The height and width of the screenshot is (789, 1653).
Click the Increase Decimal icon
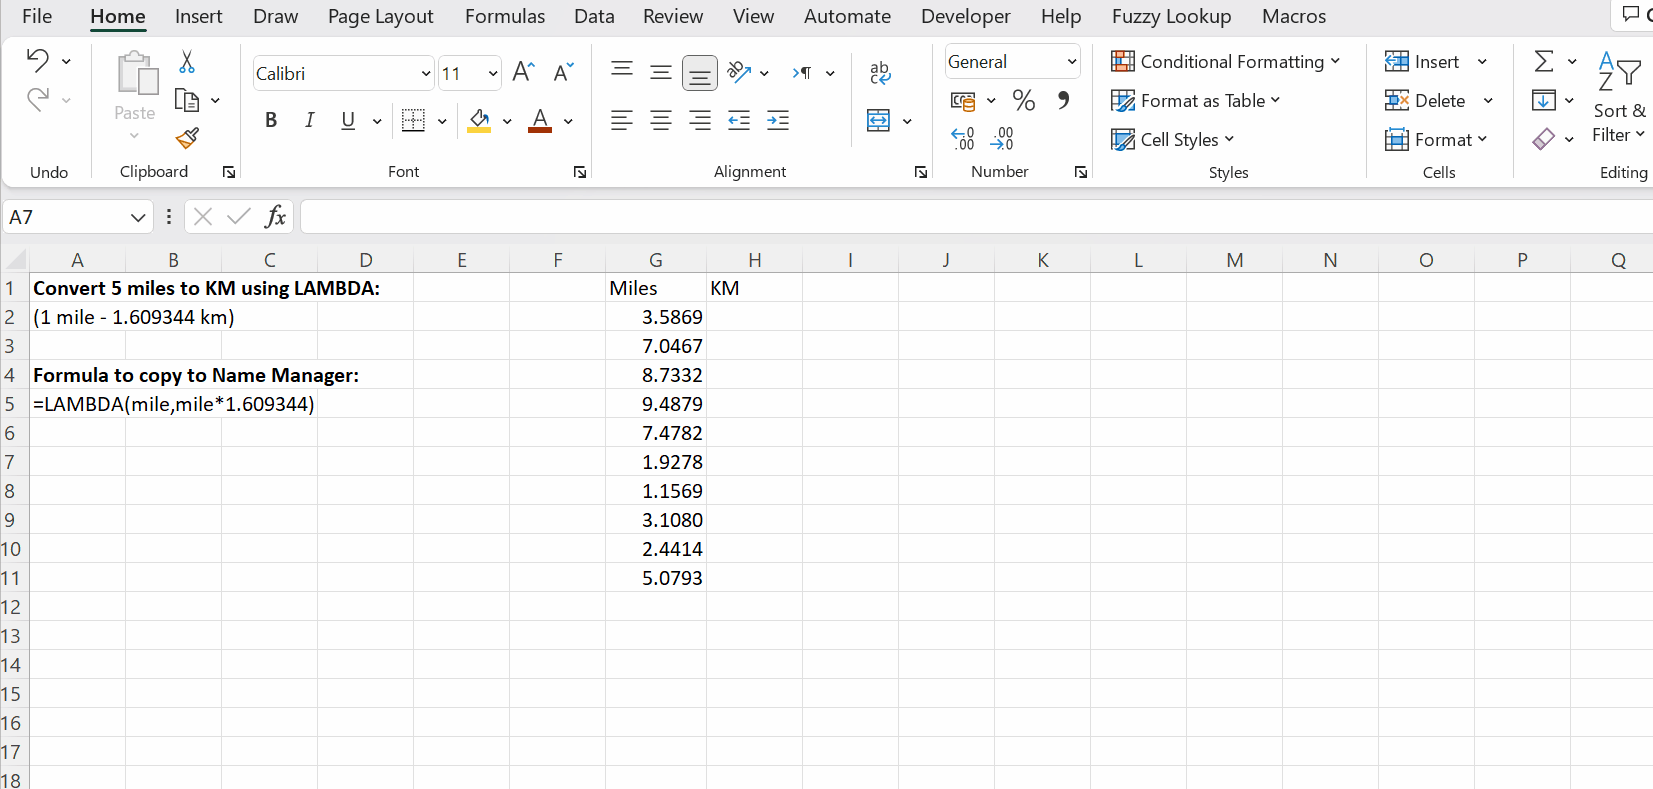(962, 139)
